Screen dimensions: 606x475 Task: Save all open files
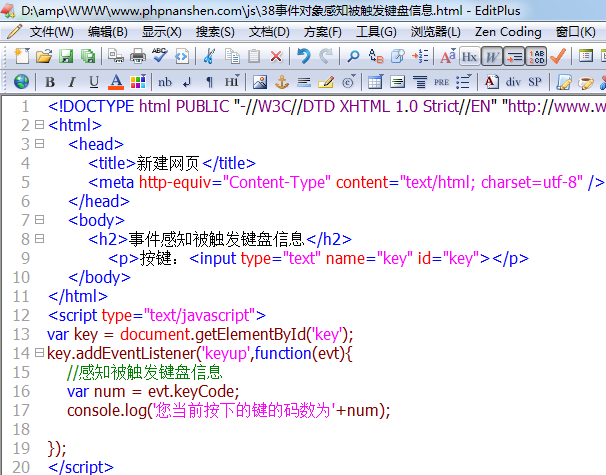[88, 56]
